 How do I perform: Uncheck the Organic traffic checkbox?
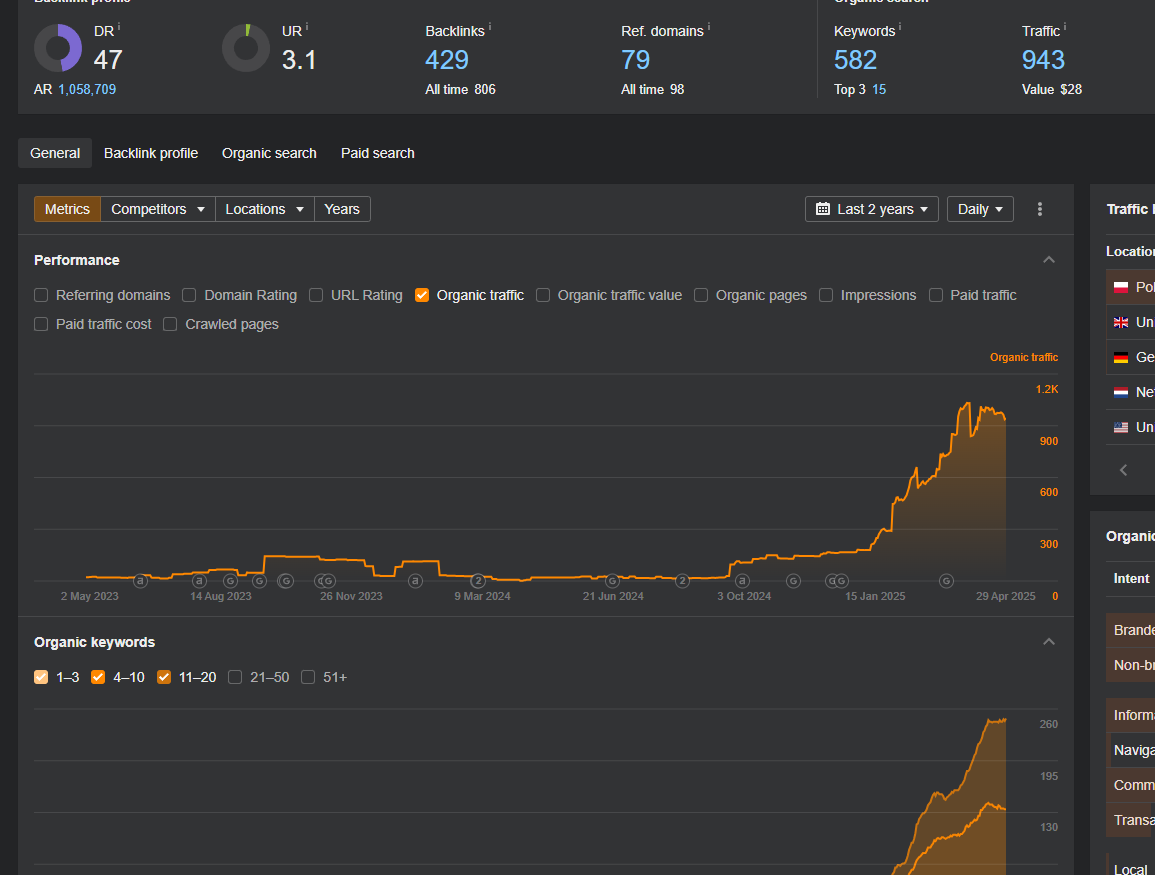point(422,295)
